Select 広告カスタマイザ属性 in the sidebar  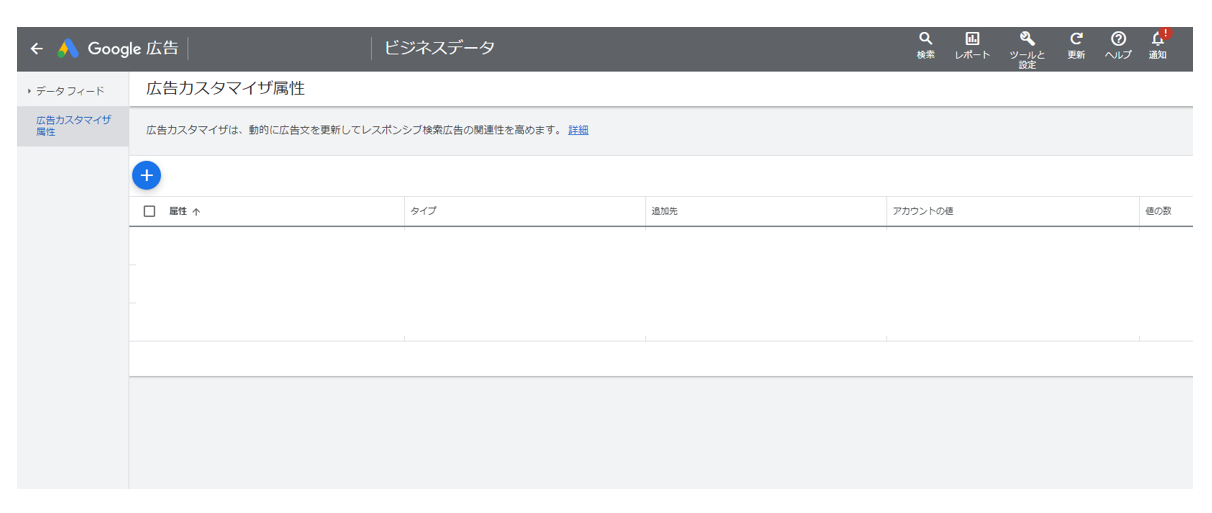(x=73, y=126)
